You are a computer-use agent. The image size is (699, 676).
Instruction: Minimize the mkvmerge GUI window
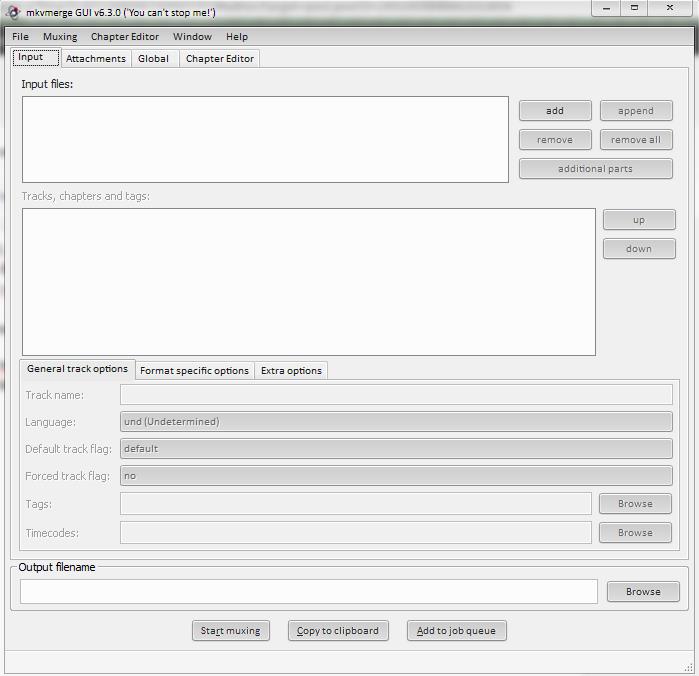tap(606, 8)
